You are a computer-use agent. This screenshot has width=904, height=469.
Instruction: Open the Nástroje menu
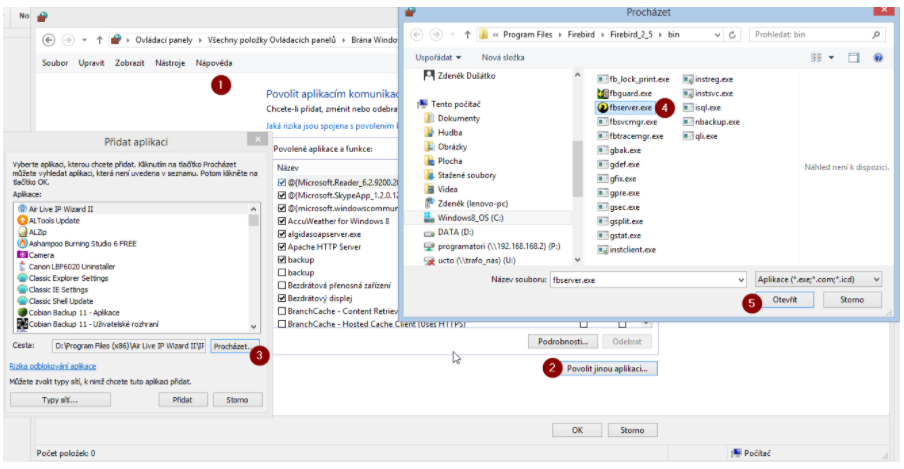point(170,63)
